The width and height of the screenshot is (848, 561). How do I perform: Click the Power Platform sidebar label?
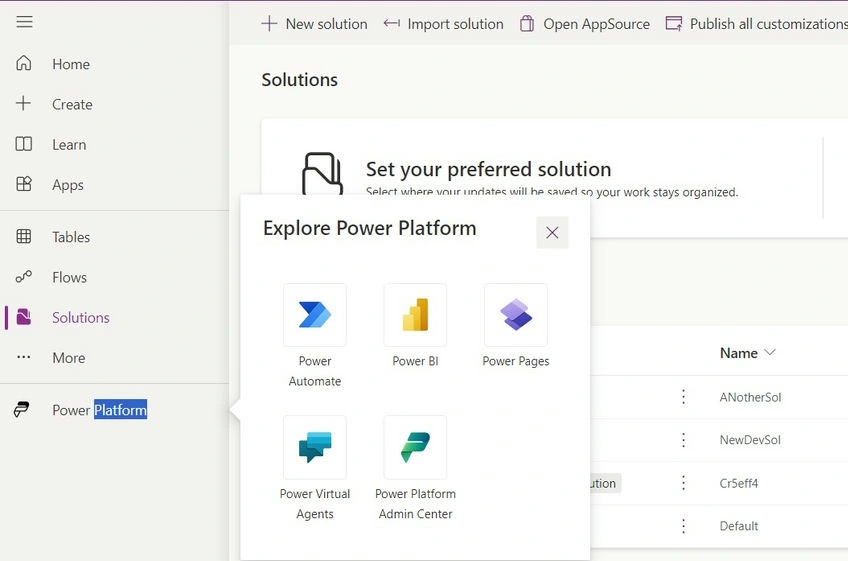tap(100, 410)
